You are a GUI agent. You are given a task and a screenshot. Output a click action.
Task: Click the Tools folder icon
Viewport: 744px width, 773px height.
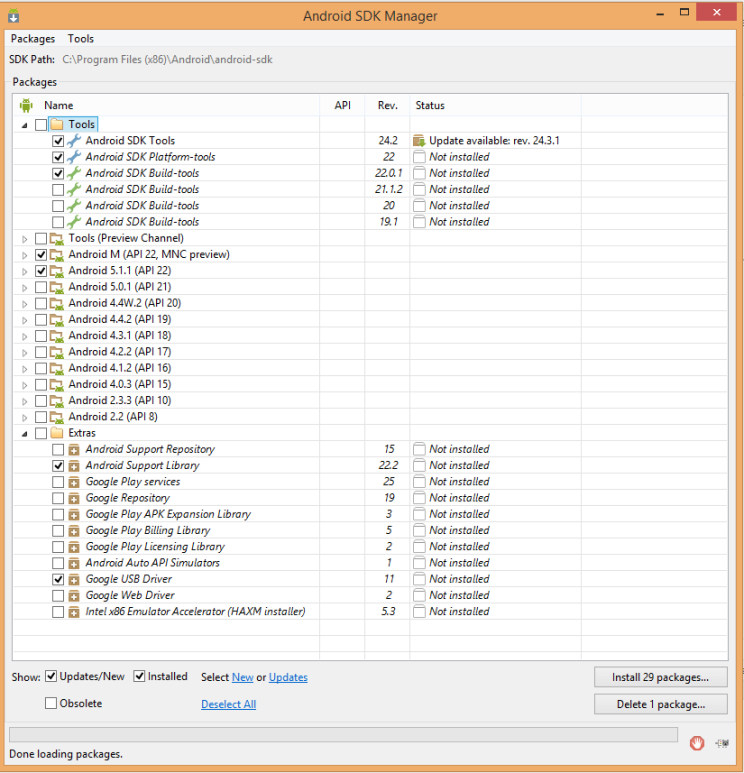click(x=57, y=125)
